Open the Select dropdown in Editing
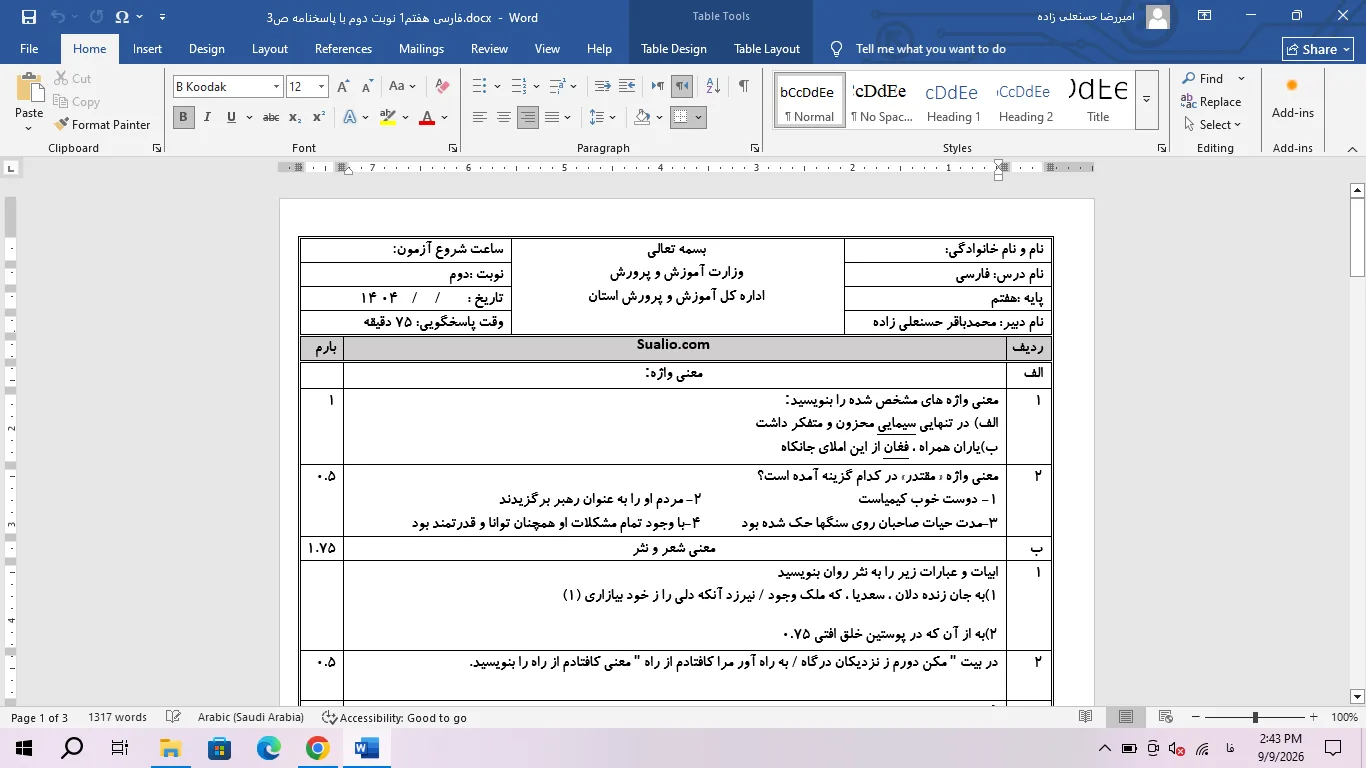The width and height of the screenshot is (1366, 768). coord(1211,125)
